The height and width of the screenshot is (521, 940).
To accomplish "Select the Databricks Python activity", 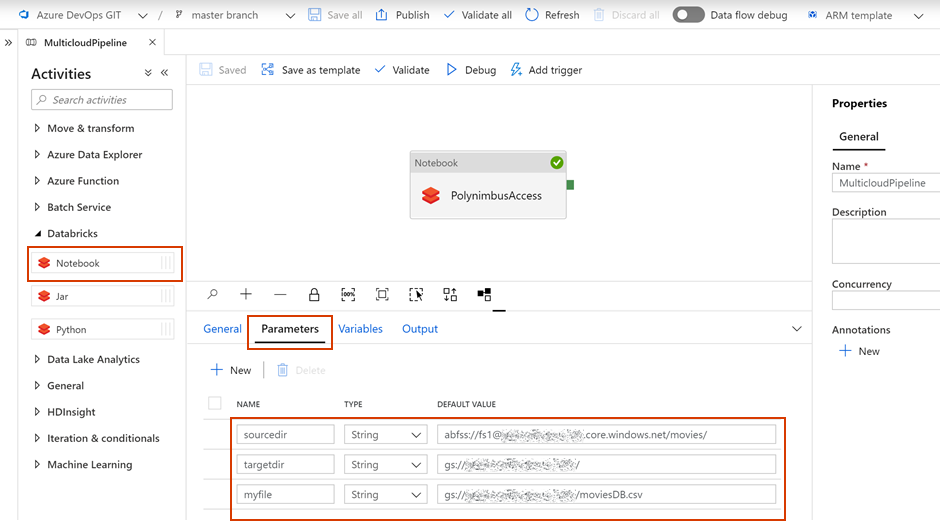I will pos(103,329).
